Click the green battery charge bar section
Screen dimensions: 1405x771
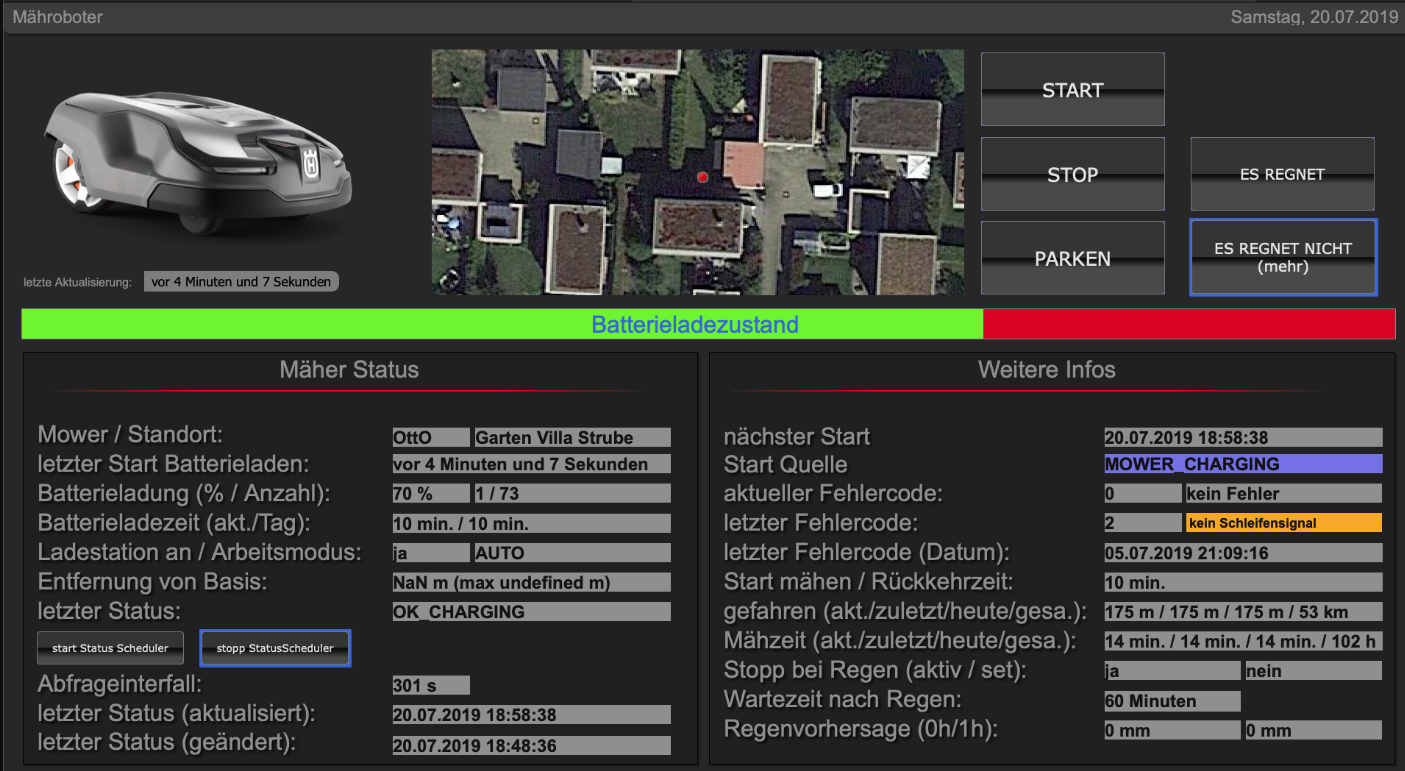pos(500,324)
